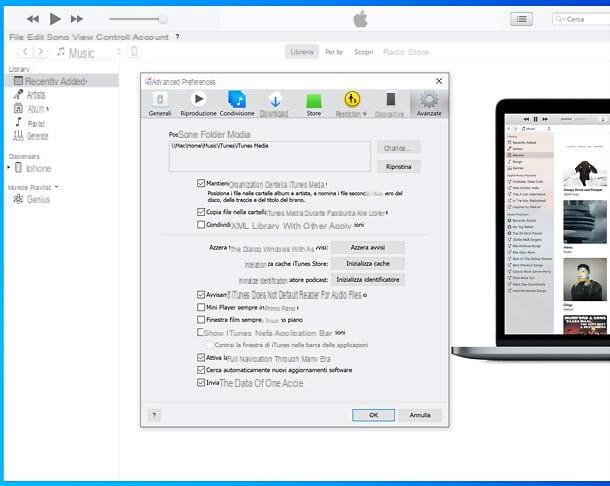Click the ? help button in dialog
This screenshot has width=610, height=486.
(x=154, y=415)
